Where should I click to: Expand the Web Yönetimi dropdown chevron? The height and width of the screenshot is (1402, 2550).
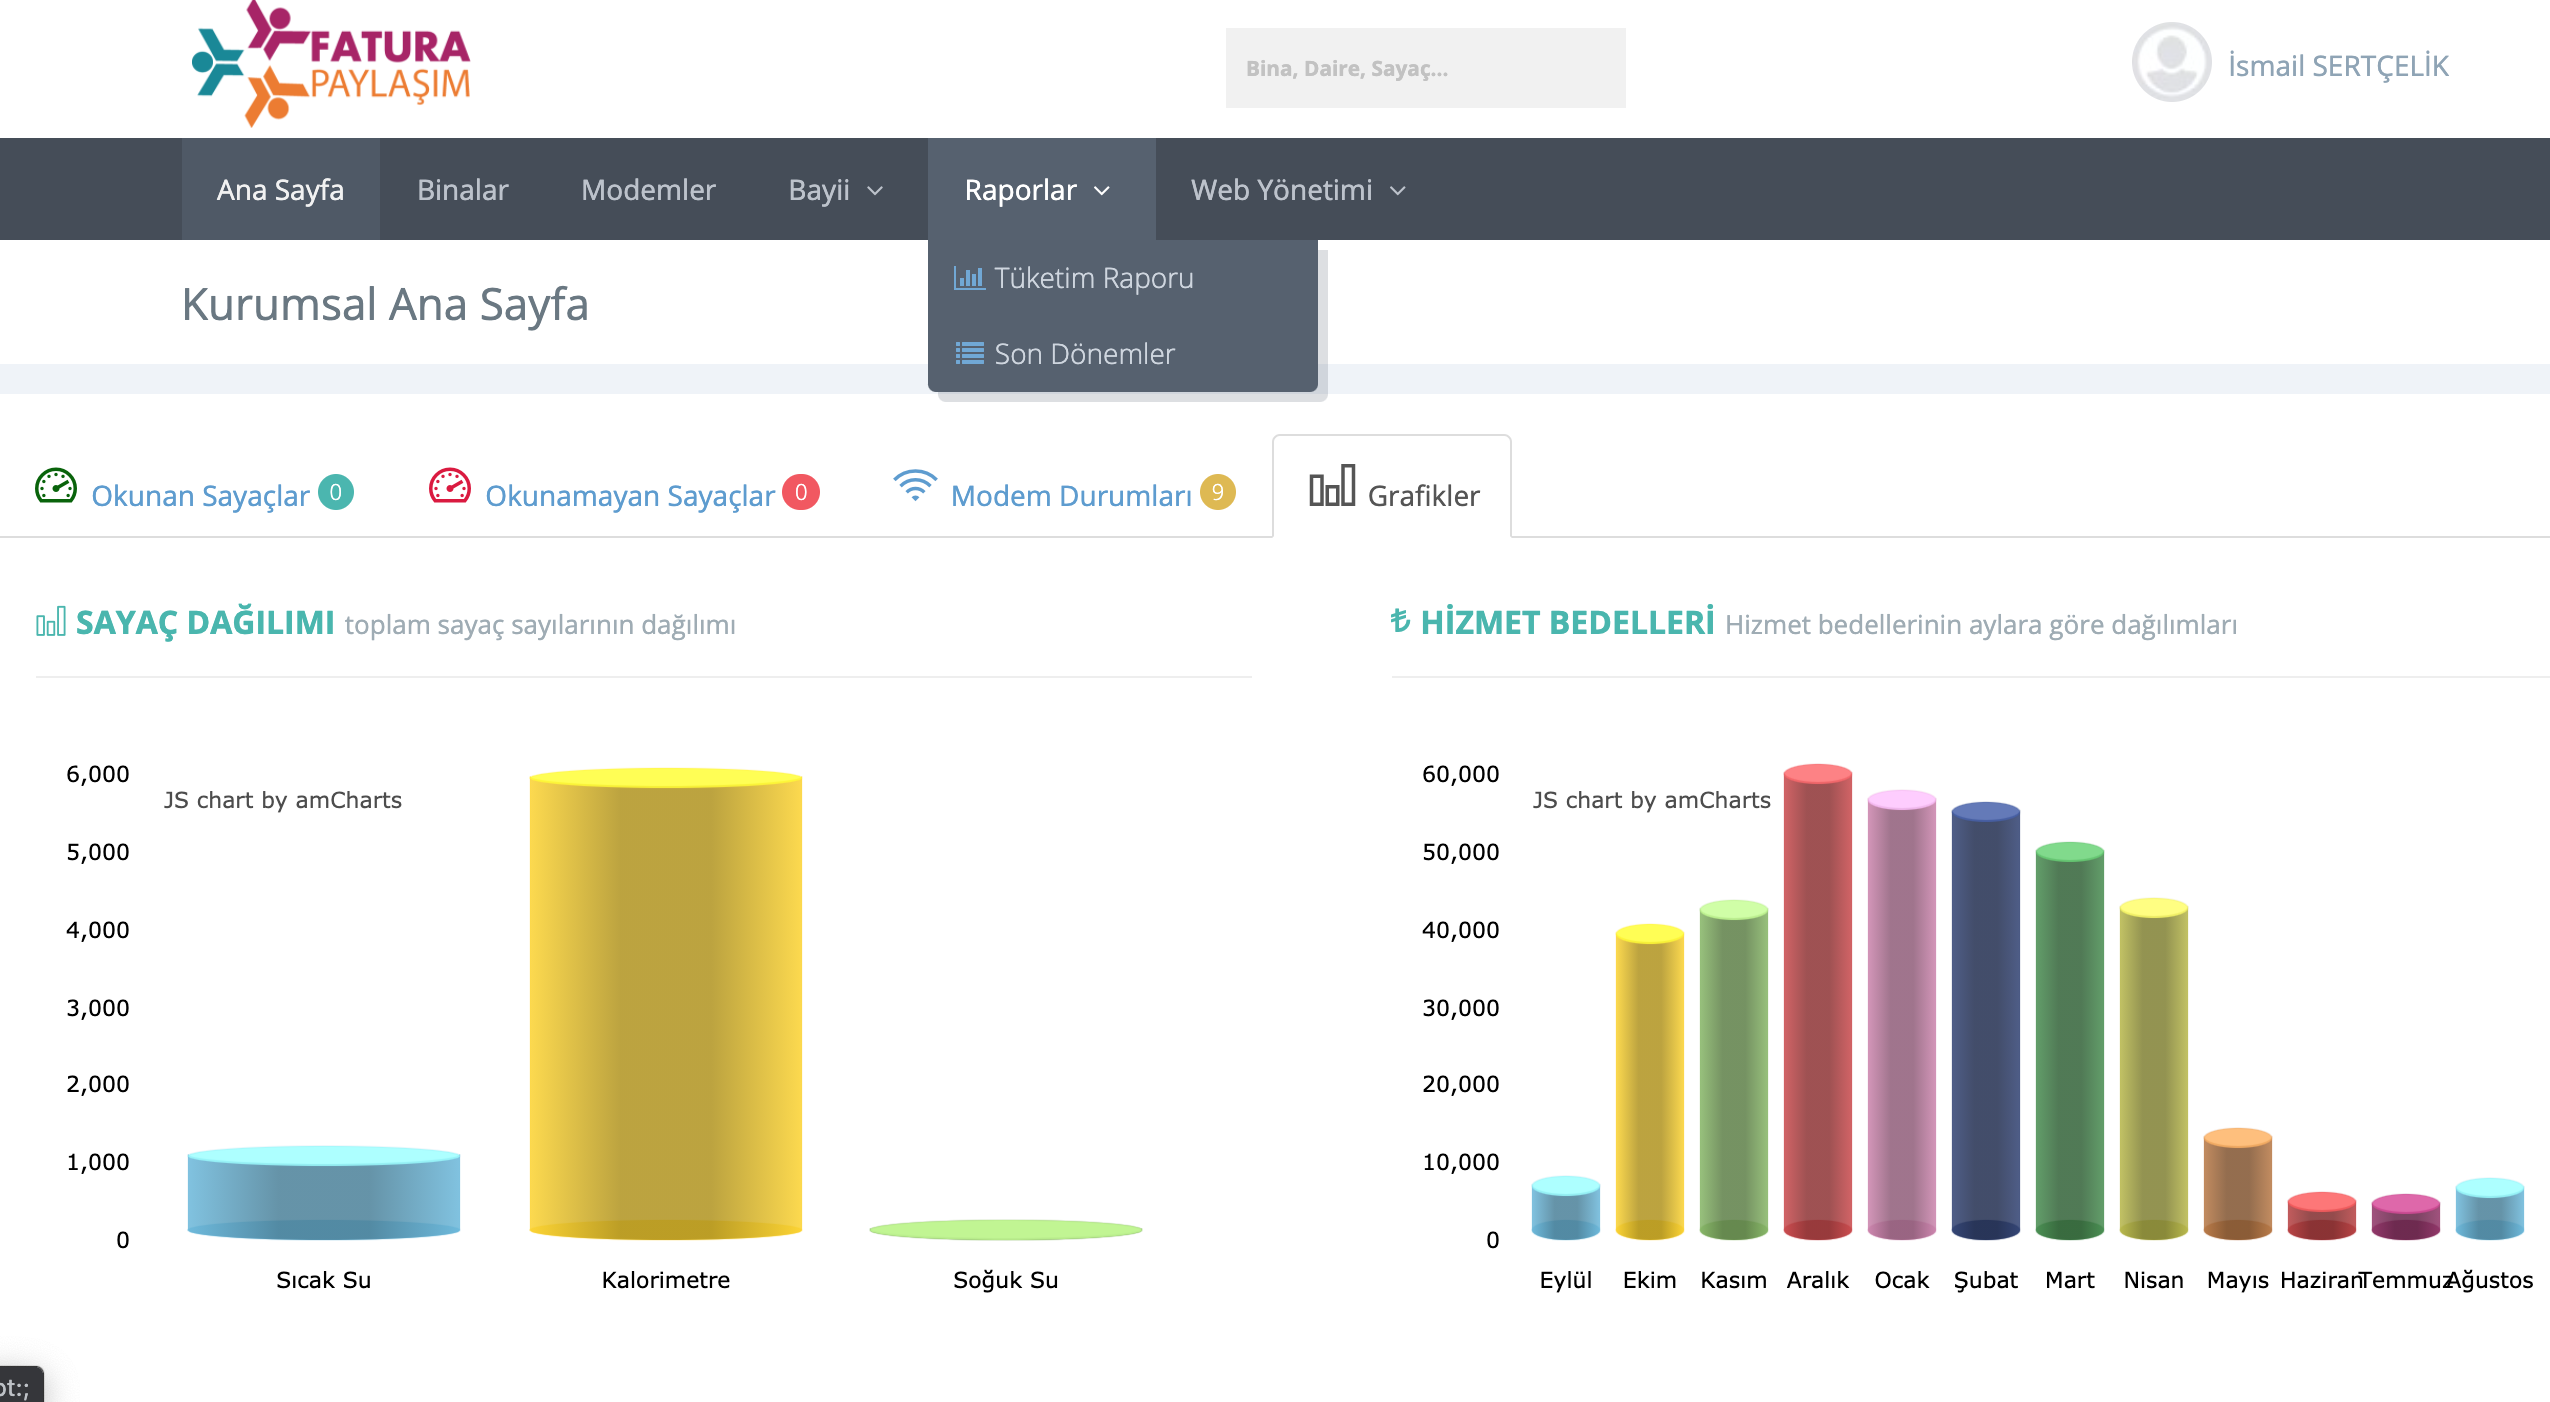click(1398, 191)
